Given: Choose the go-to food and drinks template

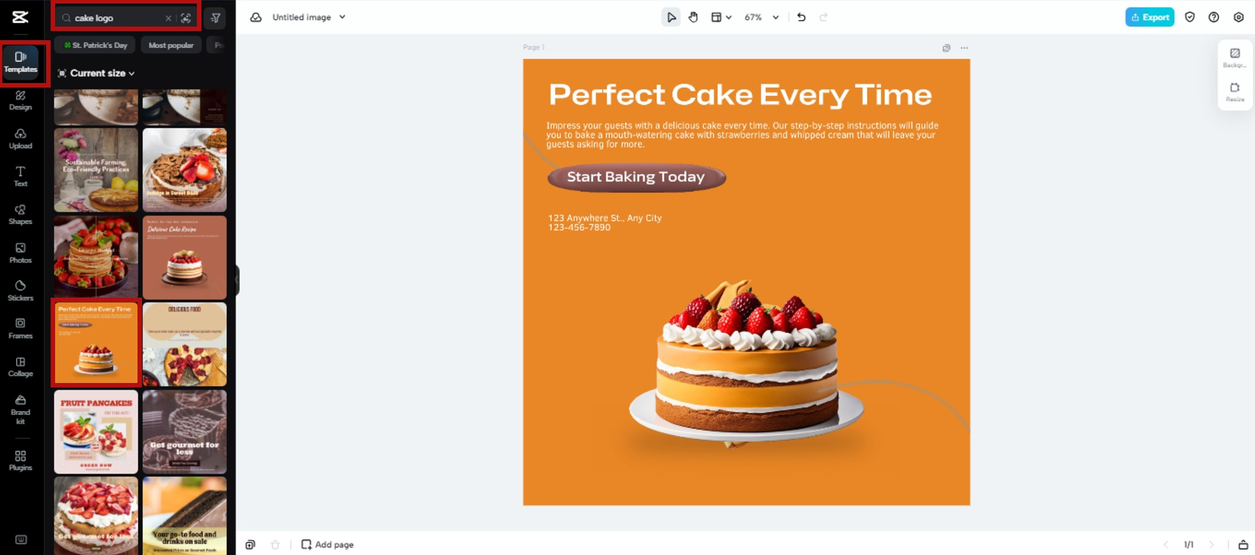Looking at the screenshot, I should coord(185,516).
